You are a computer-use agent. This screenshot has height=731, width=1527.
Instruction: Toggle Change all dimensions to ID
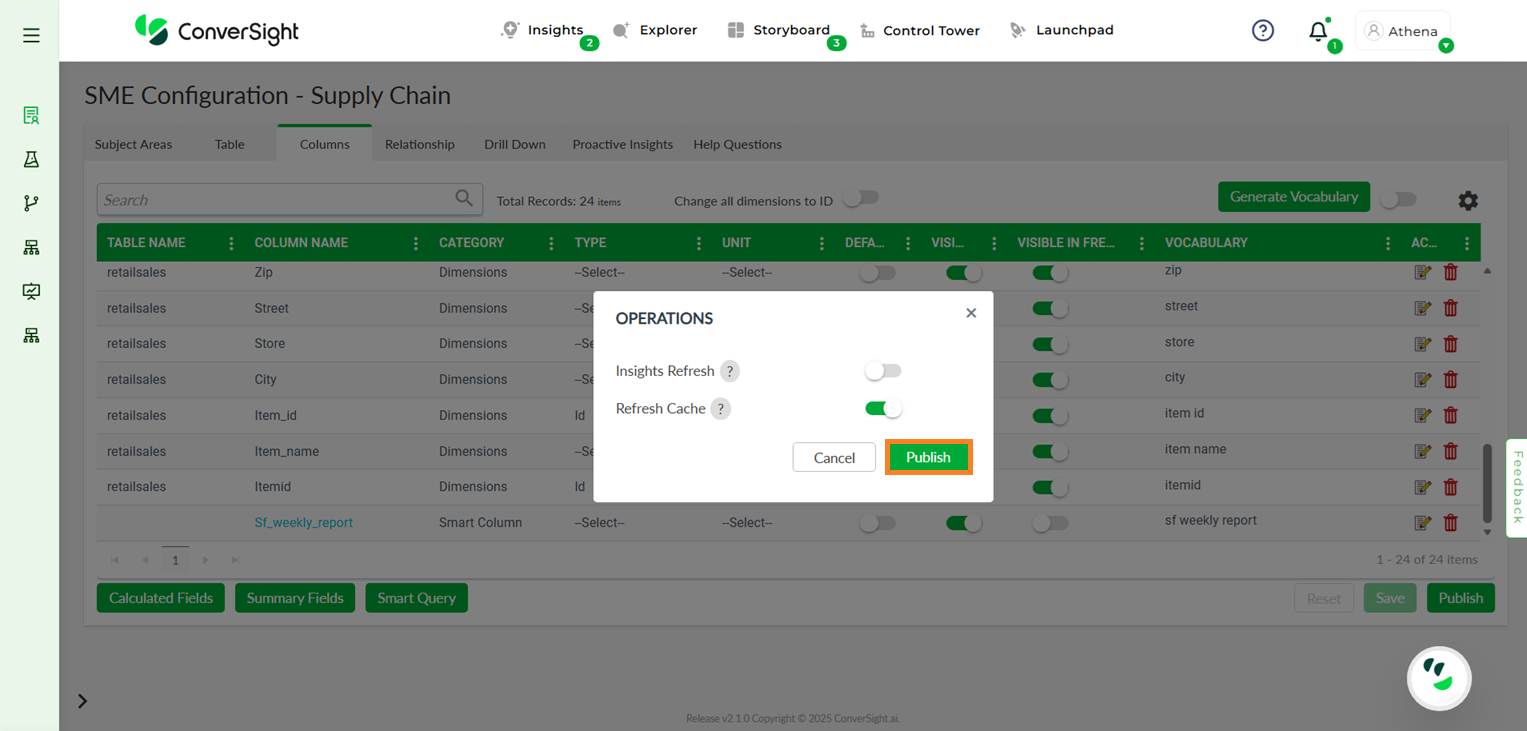(x=860, y=198)
